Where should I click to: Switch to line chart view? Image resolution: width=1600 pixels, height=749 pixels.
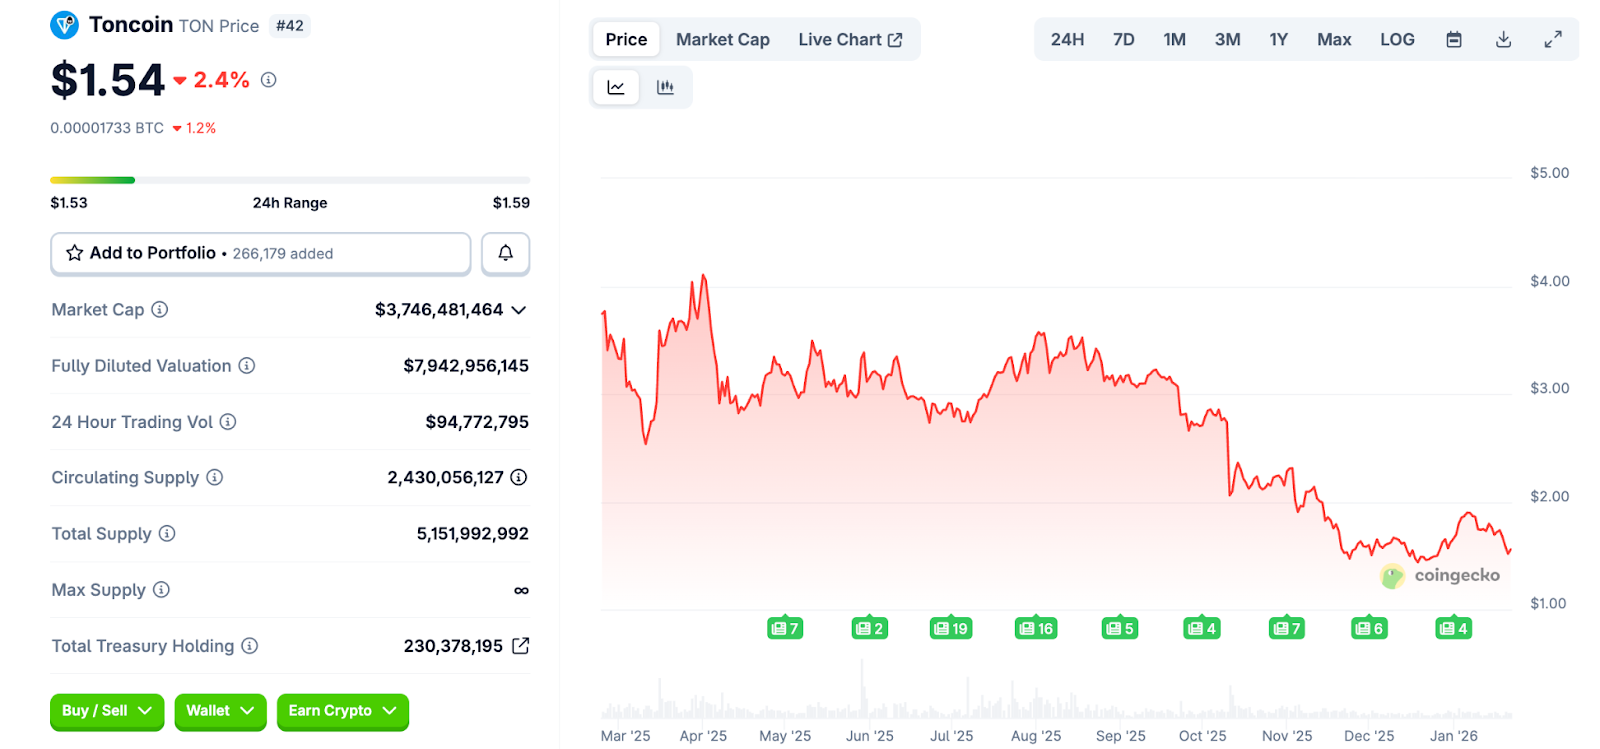(x=616, y=88)
